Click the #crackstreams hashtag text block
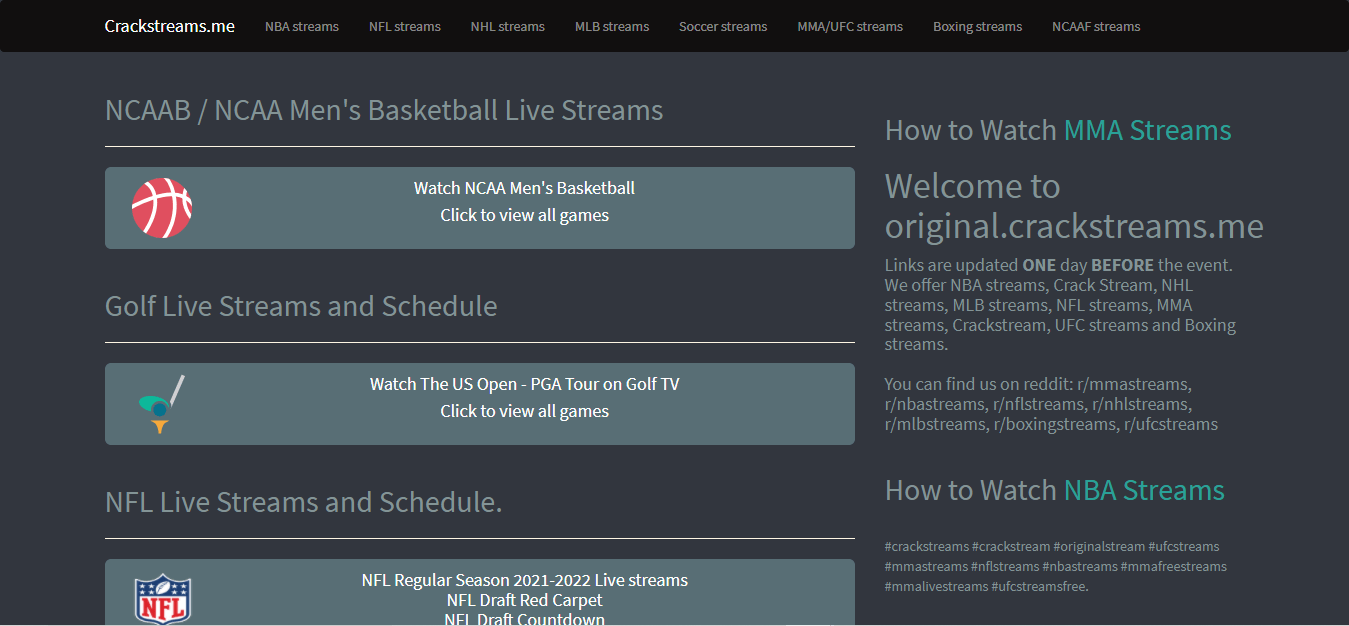This screenshot has width=1349, height=626. click(x=1056, y=567)
